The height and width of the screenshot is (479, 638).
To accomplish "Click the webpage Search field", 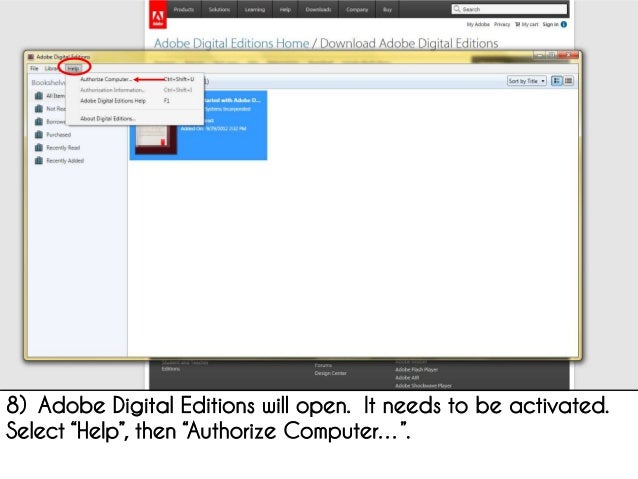I will (509, 9).
